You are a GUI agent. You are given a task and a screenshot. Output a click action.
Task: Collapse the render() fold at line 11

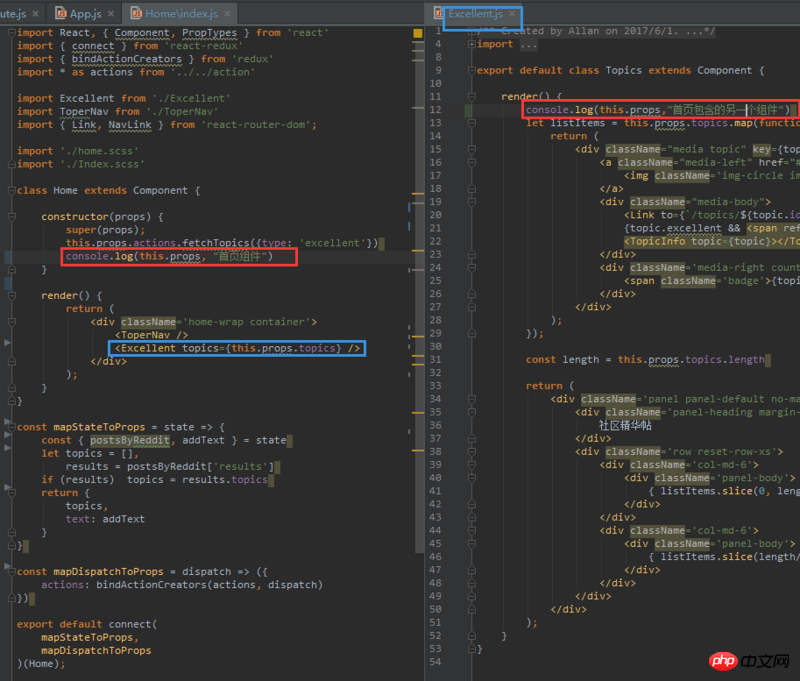click(471, 96)
